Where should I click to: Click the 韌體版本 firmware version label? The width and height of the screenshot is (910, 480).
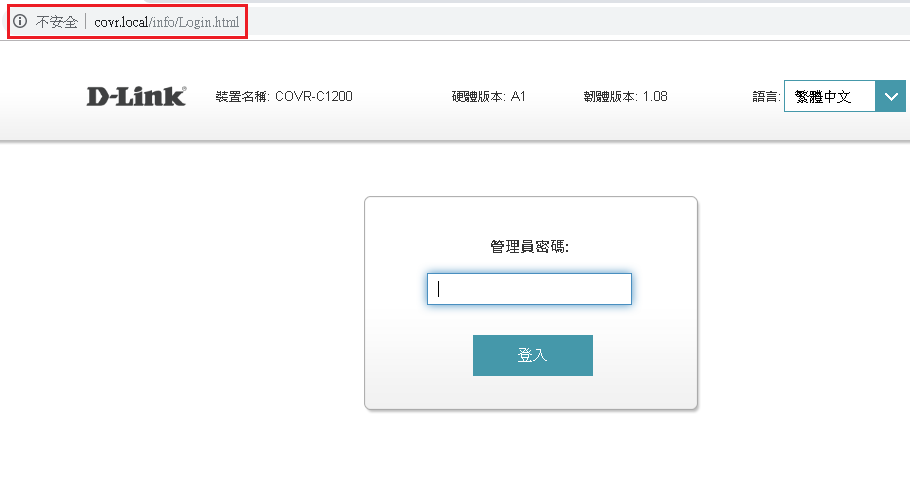click(610, 97)
